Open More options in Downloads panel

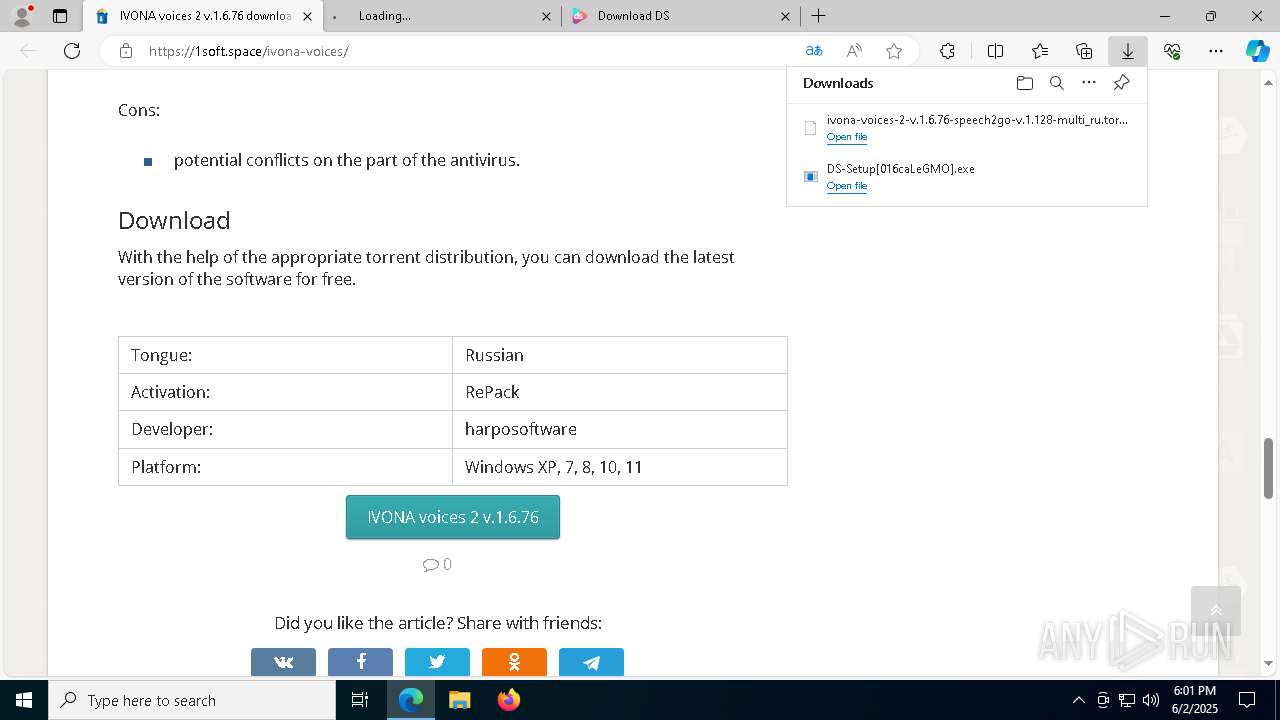click(1089, 83)
